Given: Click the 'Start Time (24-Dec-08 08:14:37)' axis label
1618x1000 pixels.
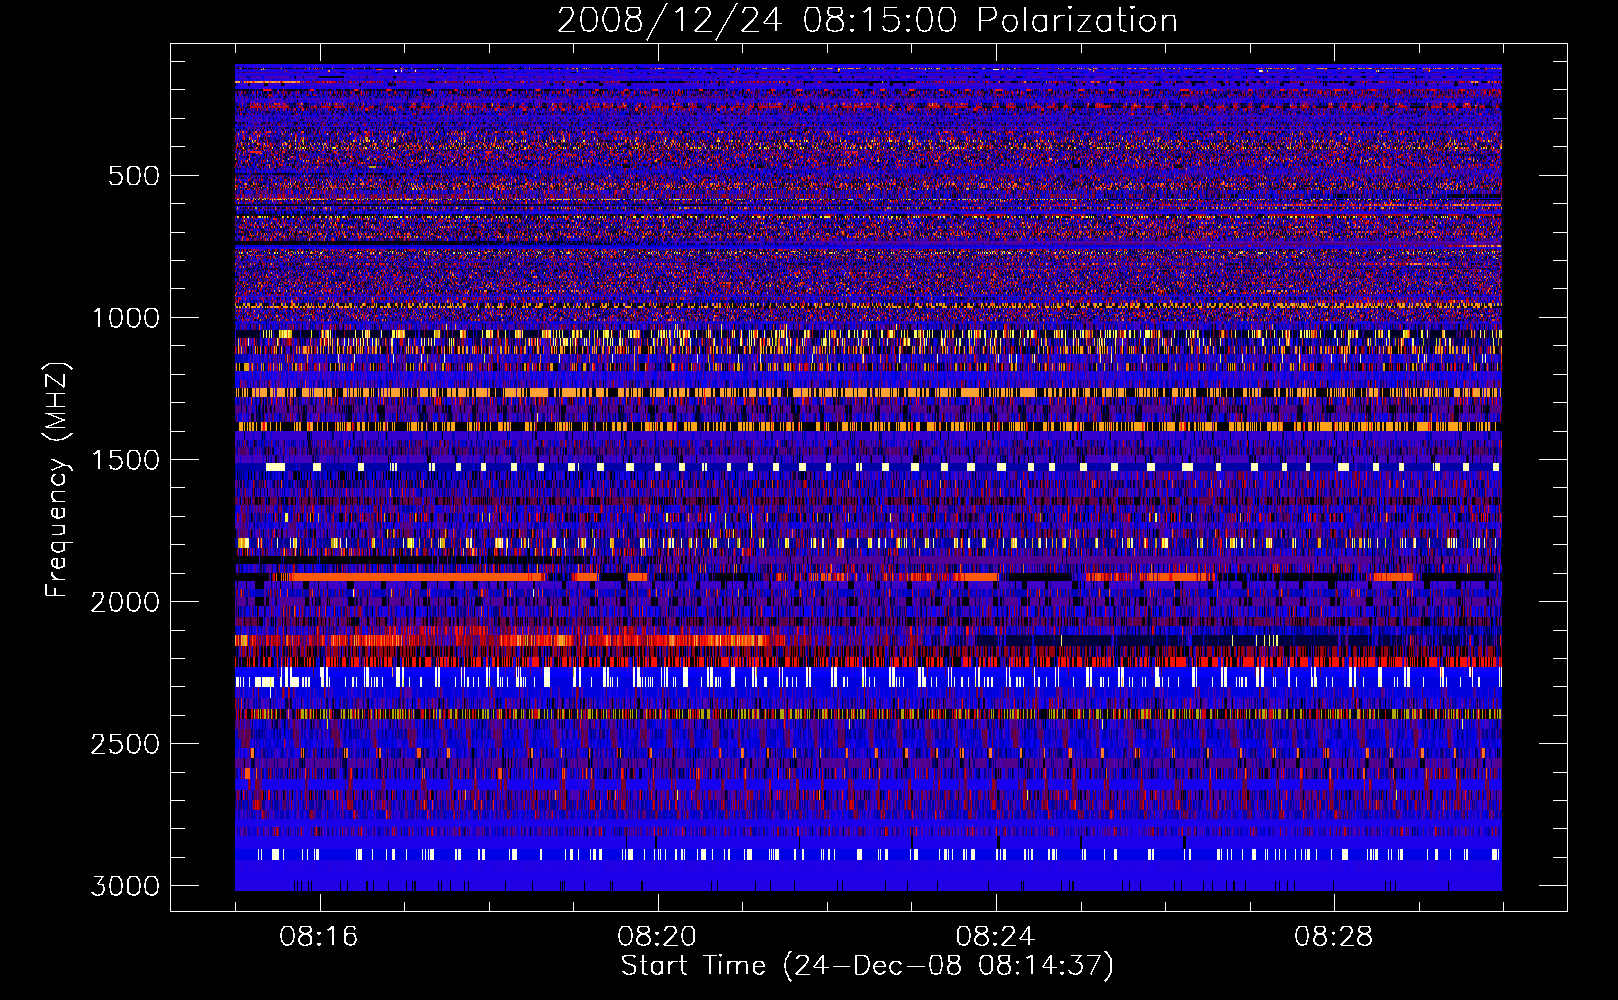Looking at the screenshot, I should pos(867,966).
